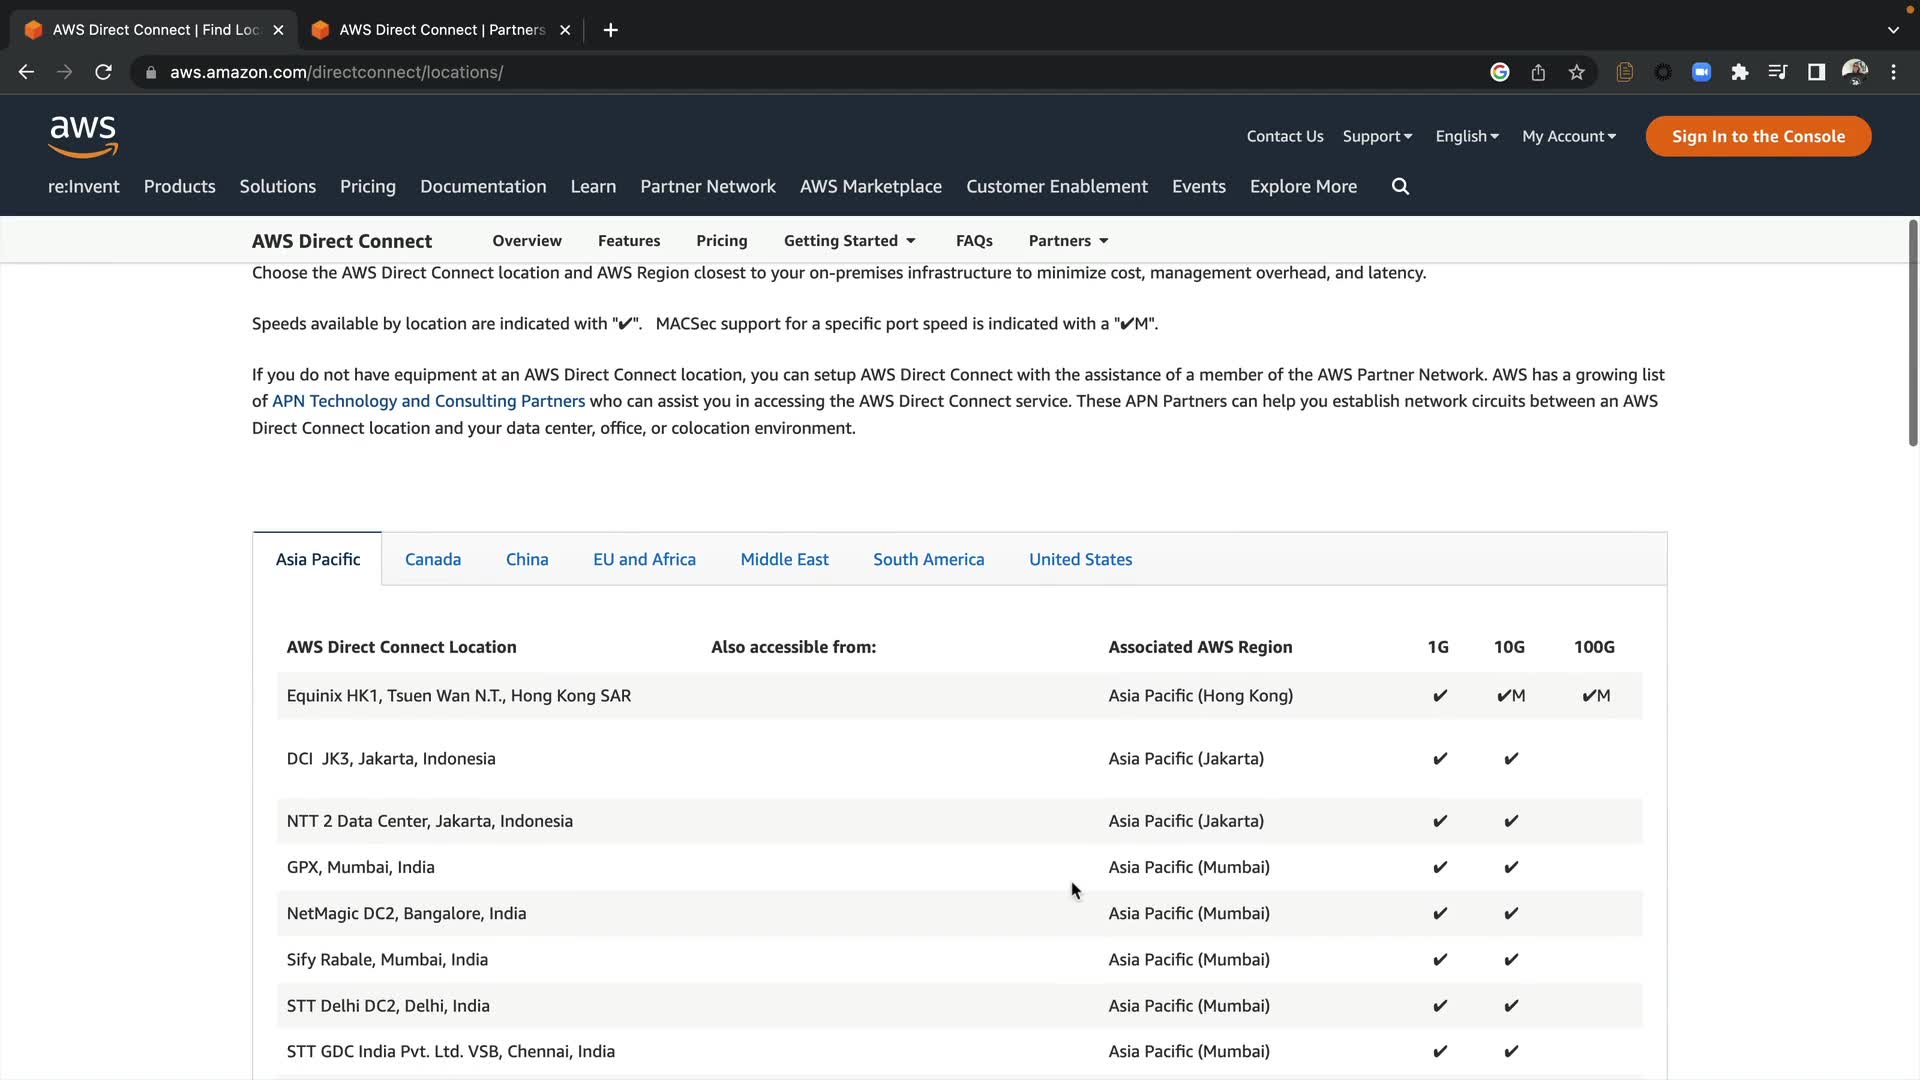
Task: Switch to the United States tab
Action: click(1080, 559)
